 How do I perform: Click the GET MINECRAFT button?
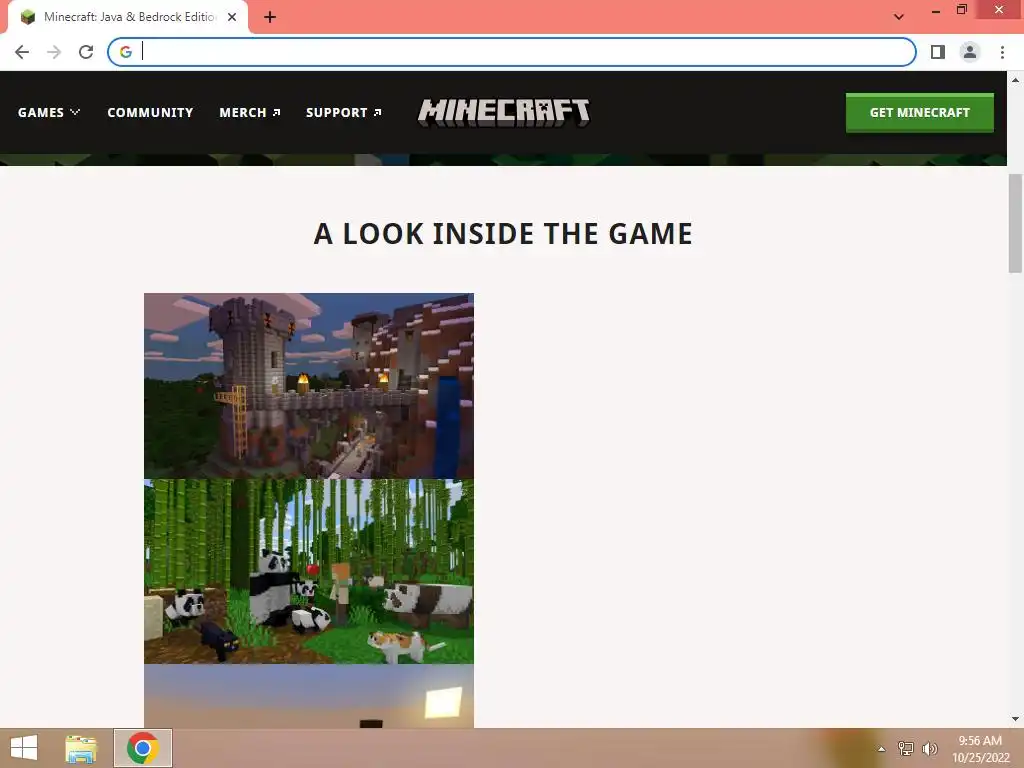920,112
